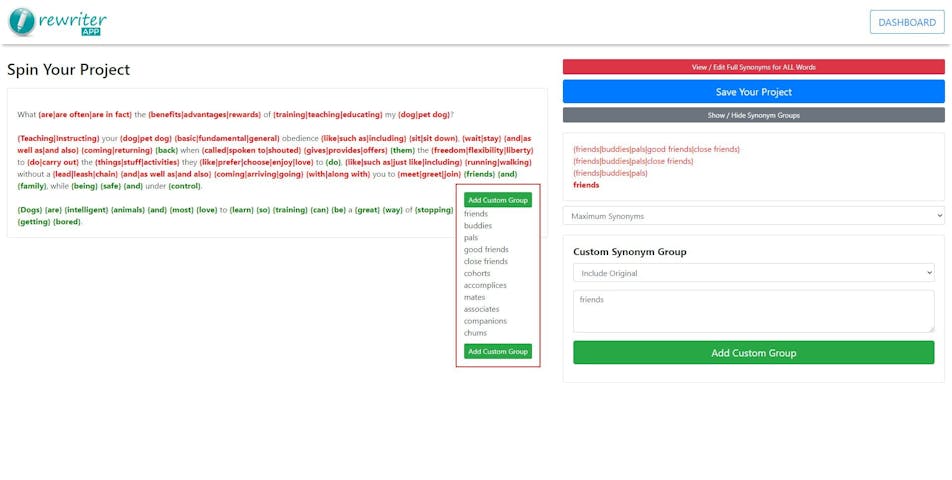Image resolution: width=952 pixels, height=480 pixels.
Task: Open the Dashboard page
Action: click(x=906, y=22)
